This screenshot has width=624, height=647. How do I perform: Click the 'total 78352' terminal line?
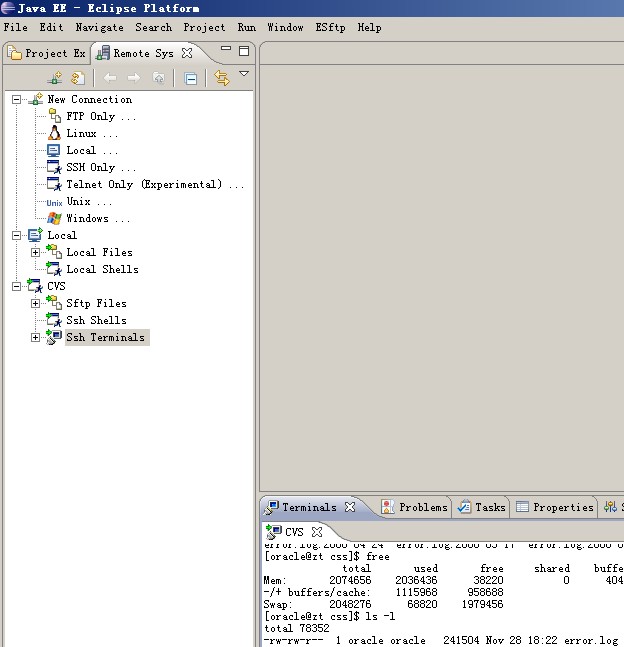pos(297,628)
